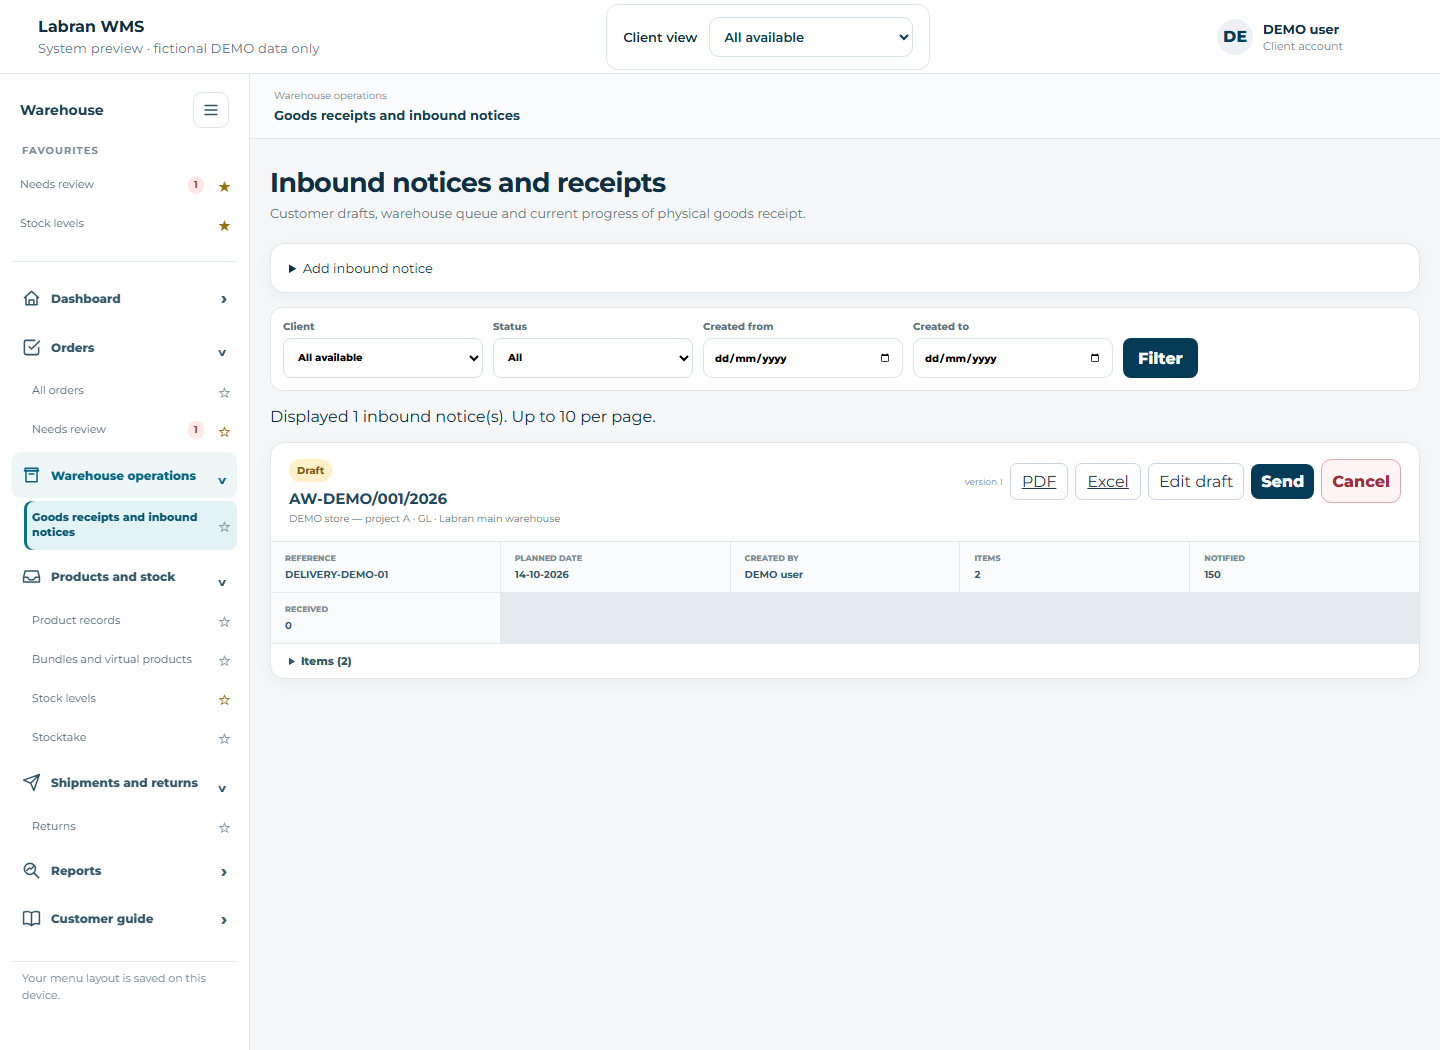Open the Client filter dropdown
The image size is (1440, 1050).
click(383, 358)
